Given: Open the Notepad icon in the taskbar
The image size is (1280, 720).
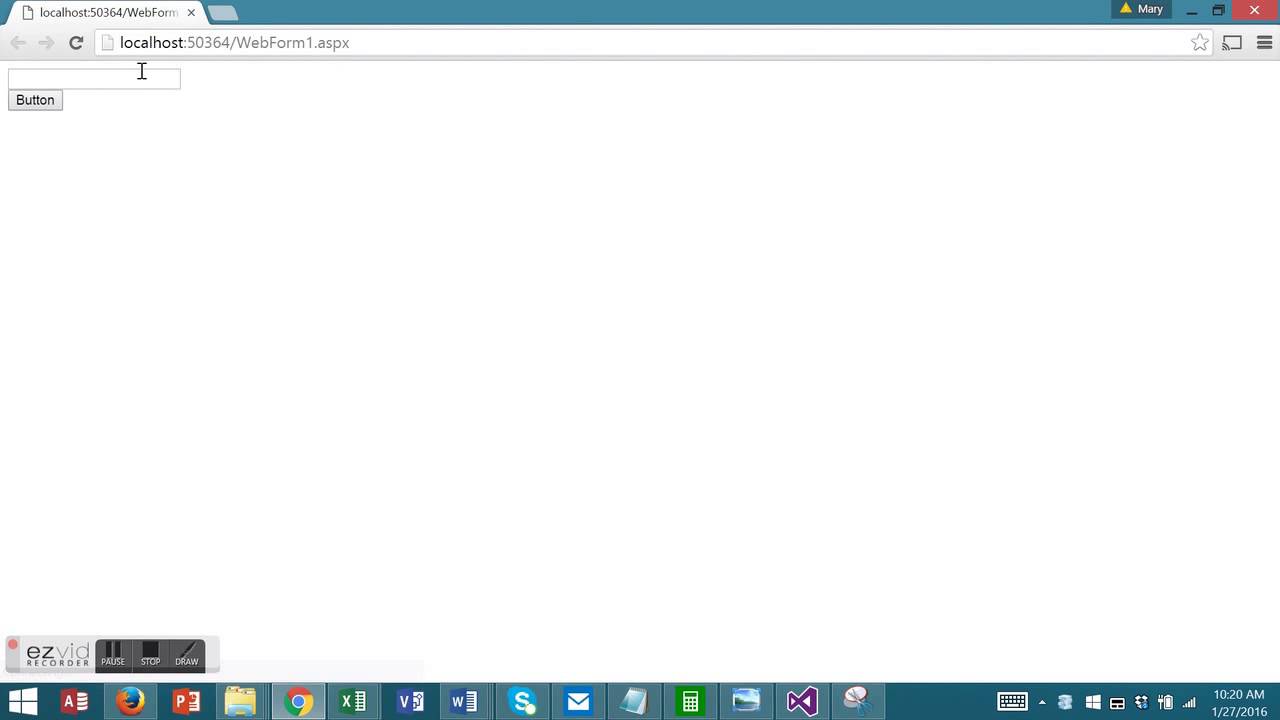Looking at the screenshot, I should tap(634, 702).
